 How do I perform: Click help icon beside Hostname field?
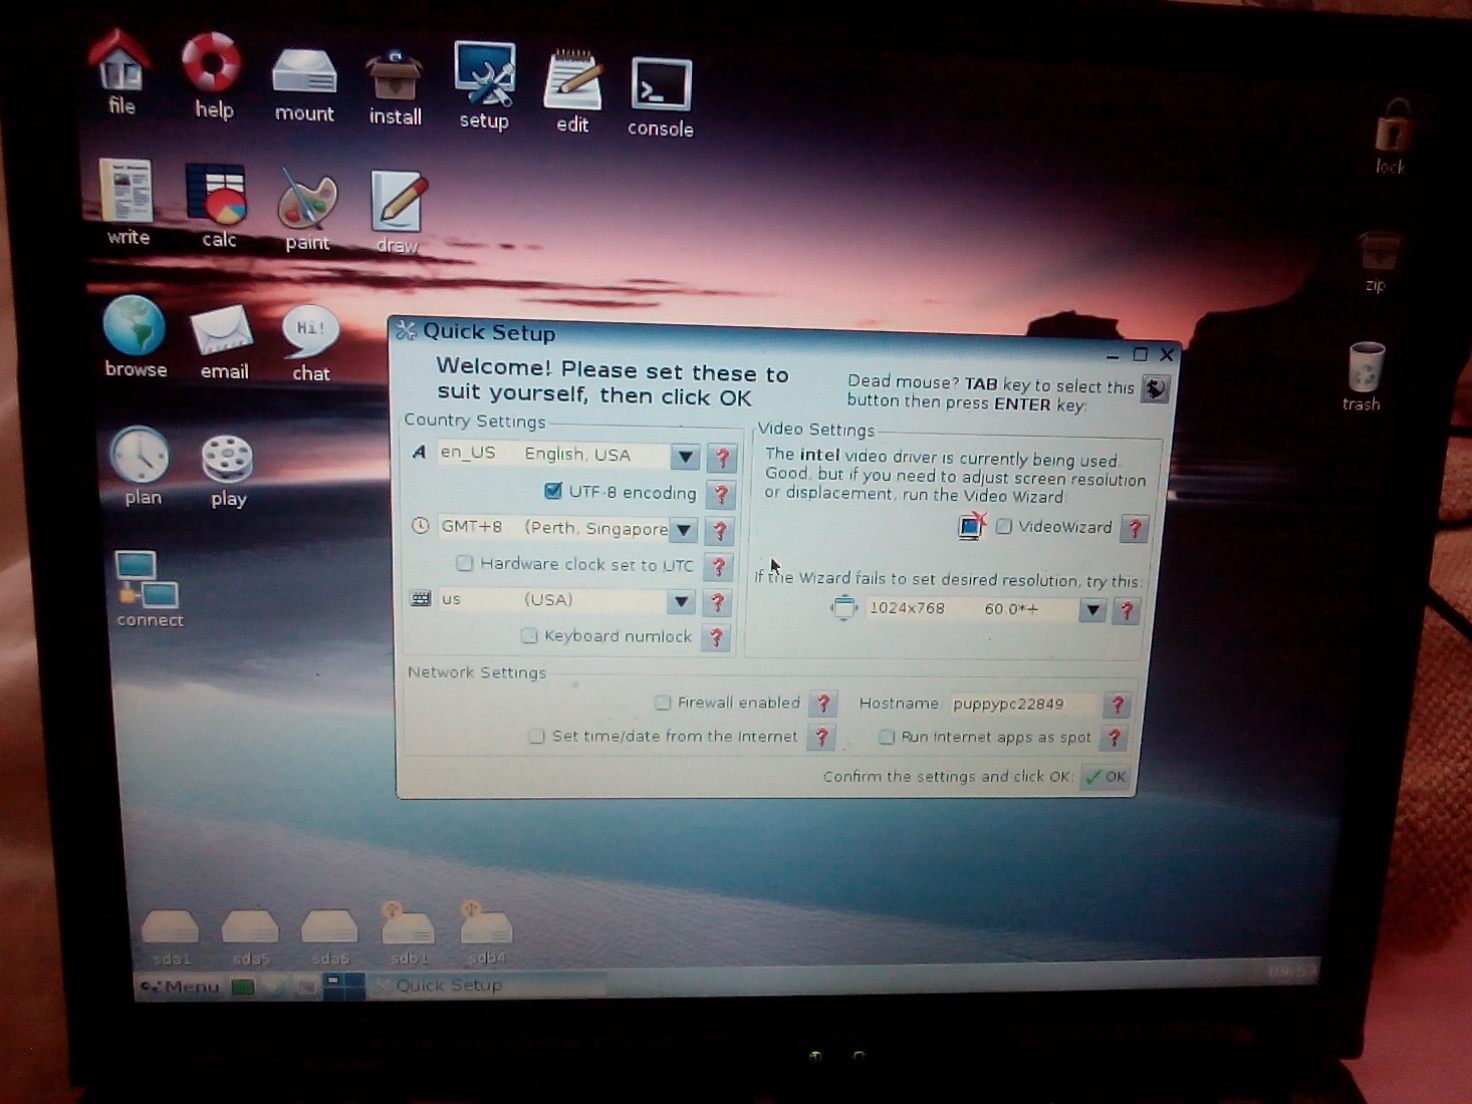[1117, 705]
